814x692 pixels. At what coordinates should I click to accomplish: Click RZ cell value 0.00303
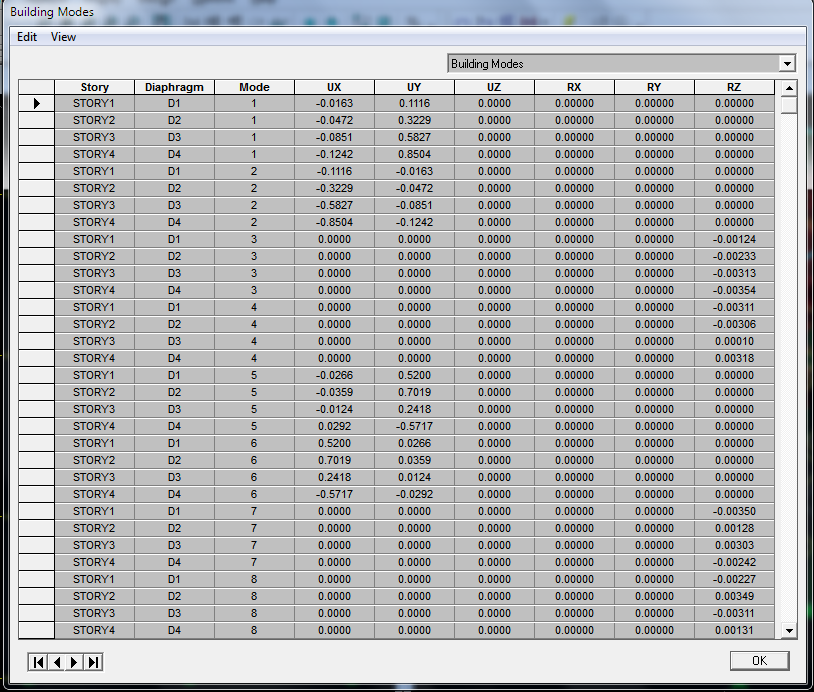[x=734, y=546]
